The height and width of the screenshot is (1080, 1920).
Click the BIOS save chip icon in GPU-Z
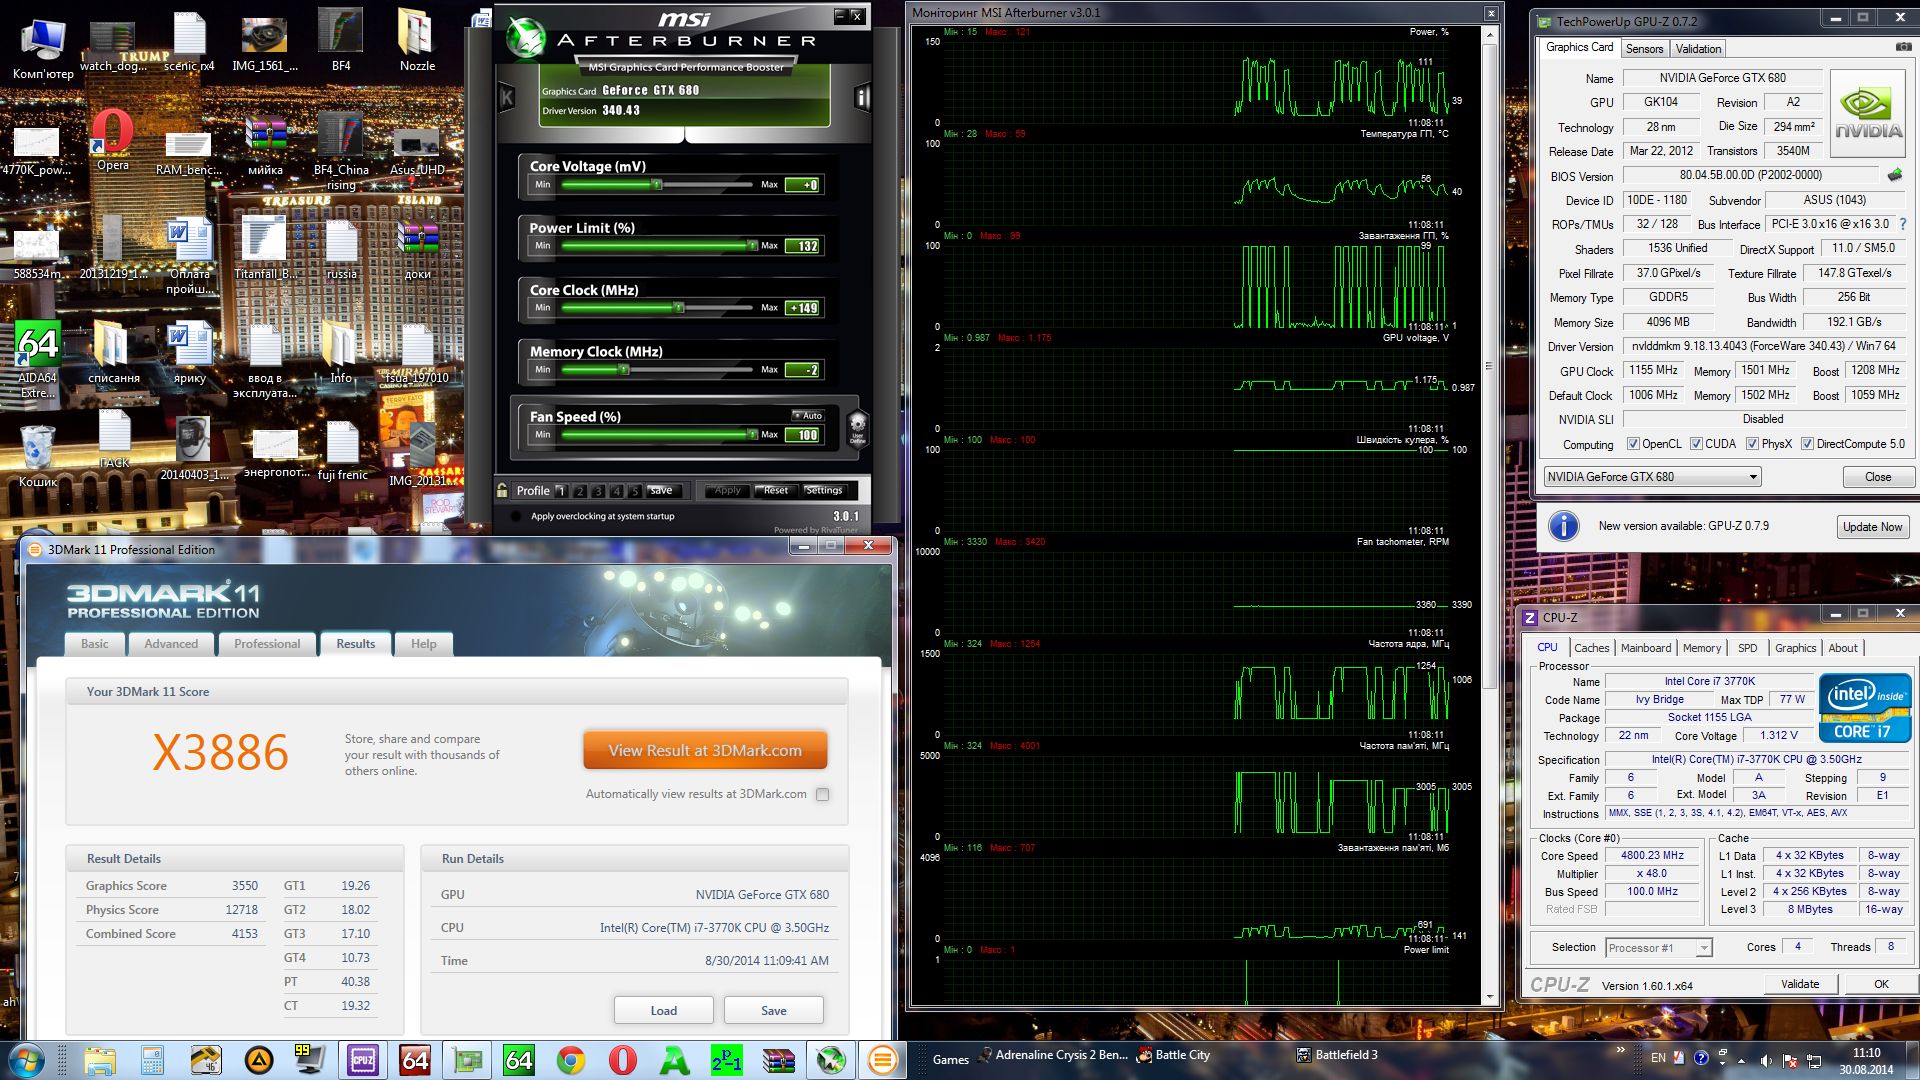tap(1895, 175)
